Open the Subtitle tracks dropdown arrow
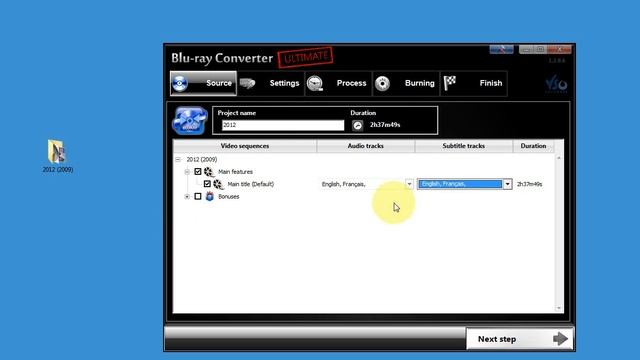This screenshot has width=640, height=360. pos(507,184)
